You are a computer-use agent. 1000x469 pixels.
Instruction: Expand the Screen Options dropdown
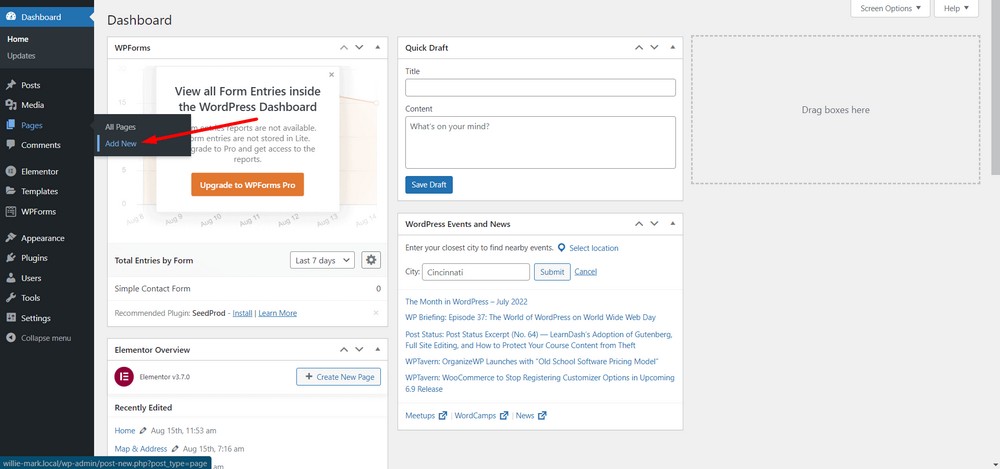click(890, 9)
